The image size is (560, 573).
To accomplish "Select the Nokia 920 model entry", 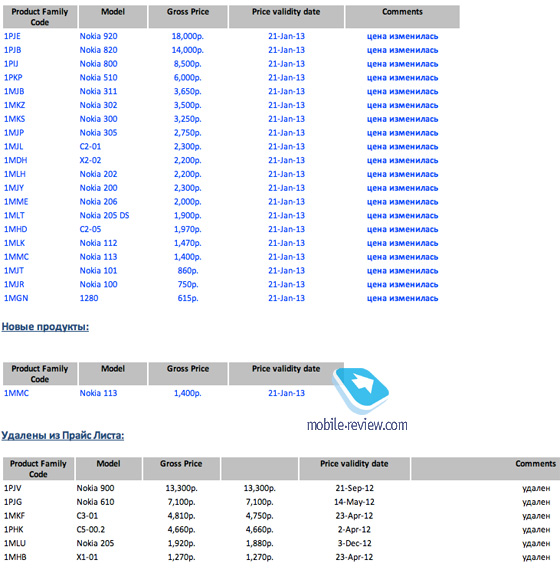I will (x=98, y=36).
